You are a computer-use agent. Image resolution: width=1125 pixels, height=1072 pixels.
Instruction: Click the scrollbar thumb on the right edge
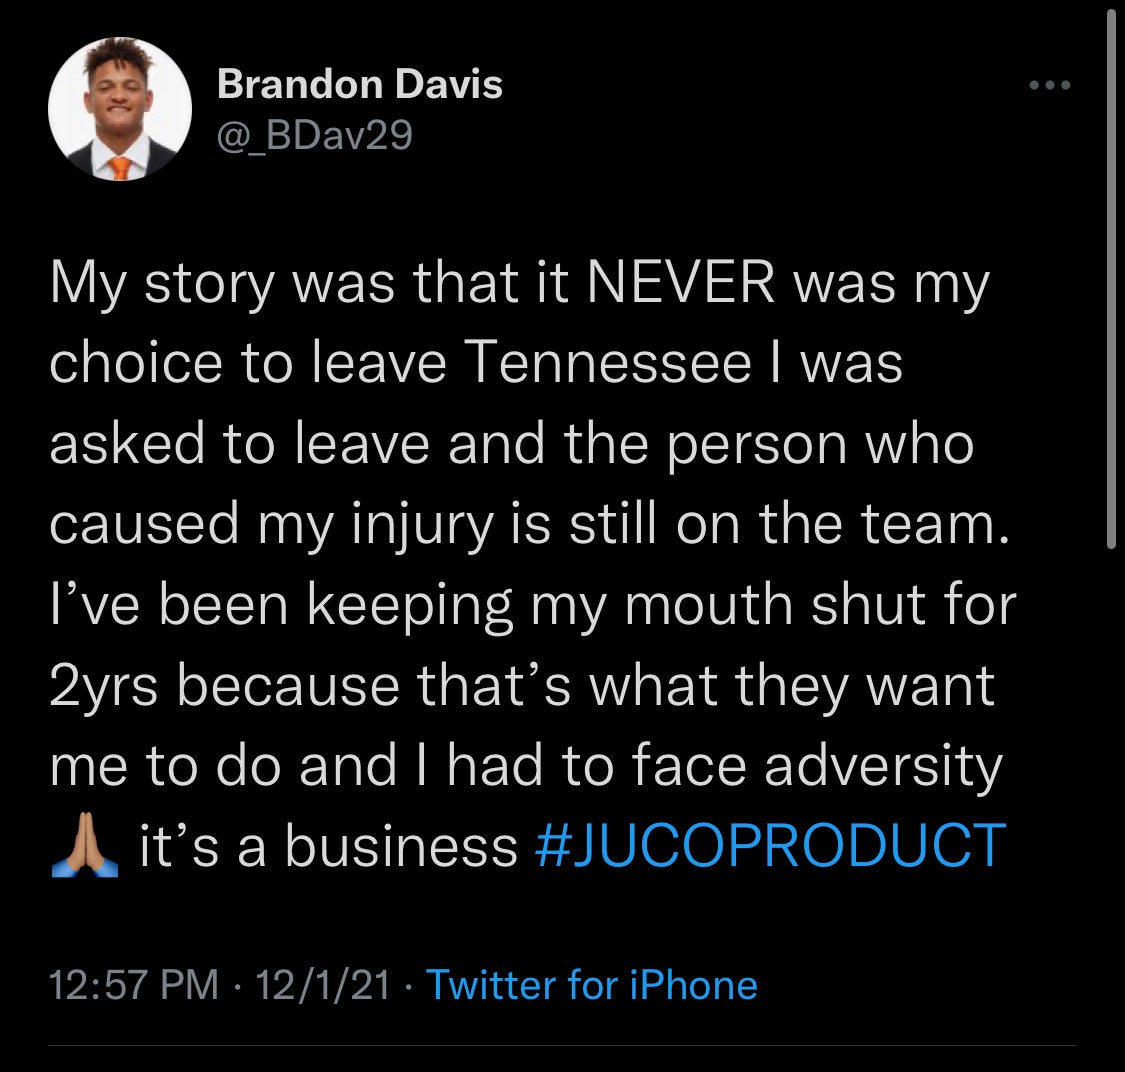click(x=1111, y=280)
